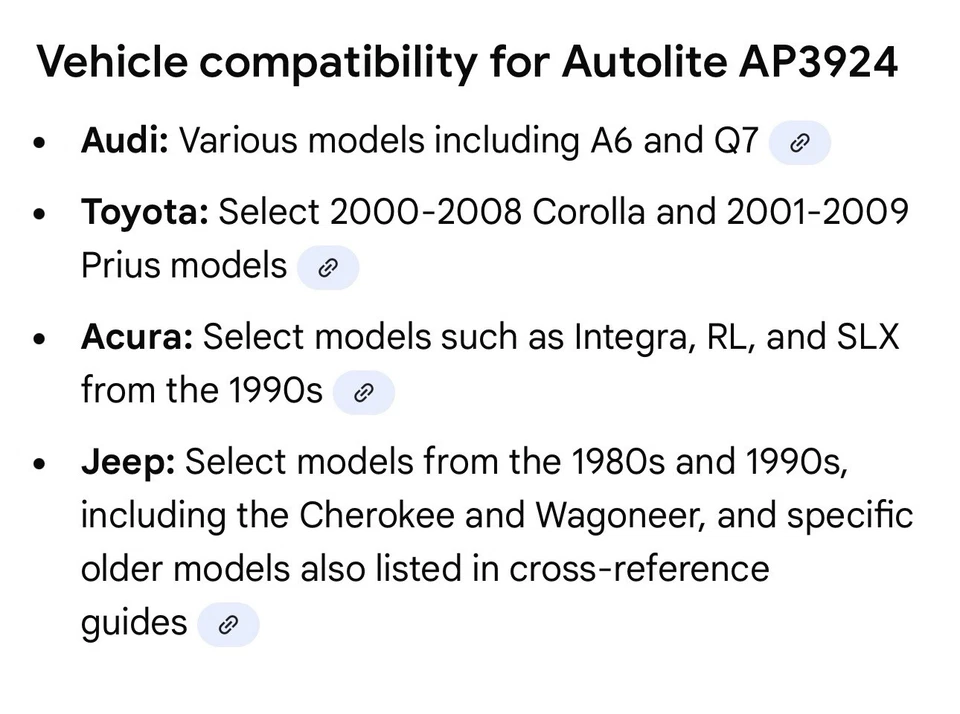Click the Vehicle compatibility for Autolite AP3924 heading
This screenshot has height=714, width=960.
467,63
